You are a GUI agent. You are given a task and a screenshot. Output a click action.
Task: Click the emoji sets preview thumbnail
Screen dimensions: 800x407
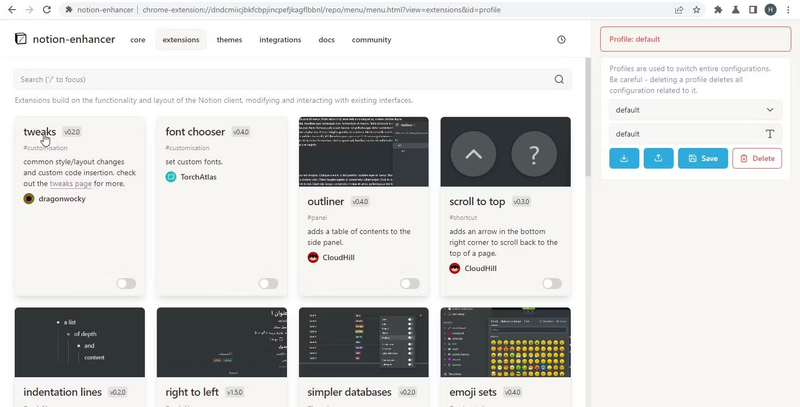point(506,342)
